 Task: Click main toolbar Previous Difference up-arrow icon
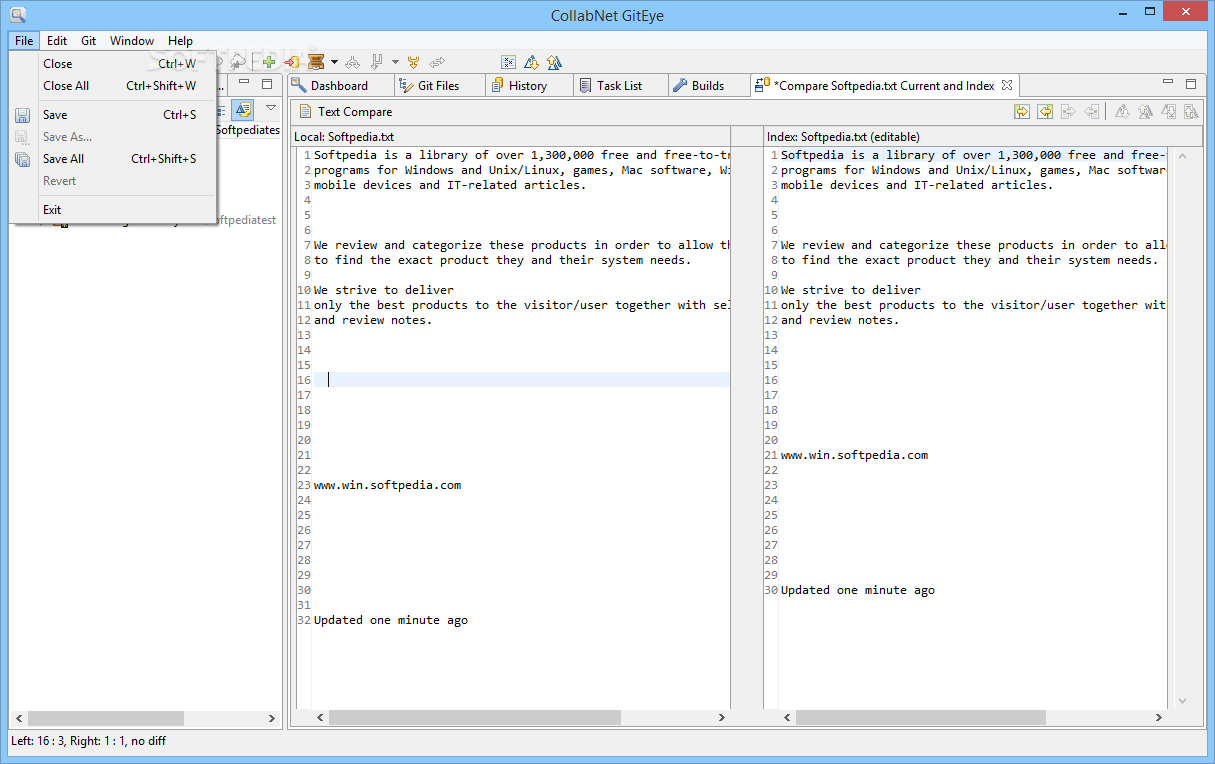point(554,62)
